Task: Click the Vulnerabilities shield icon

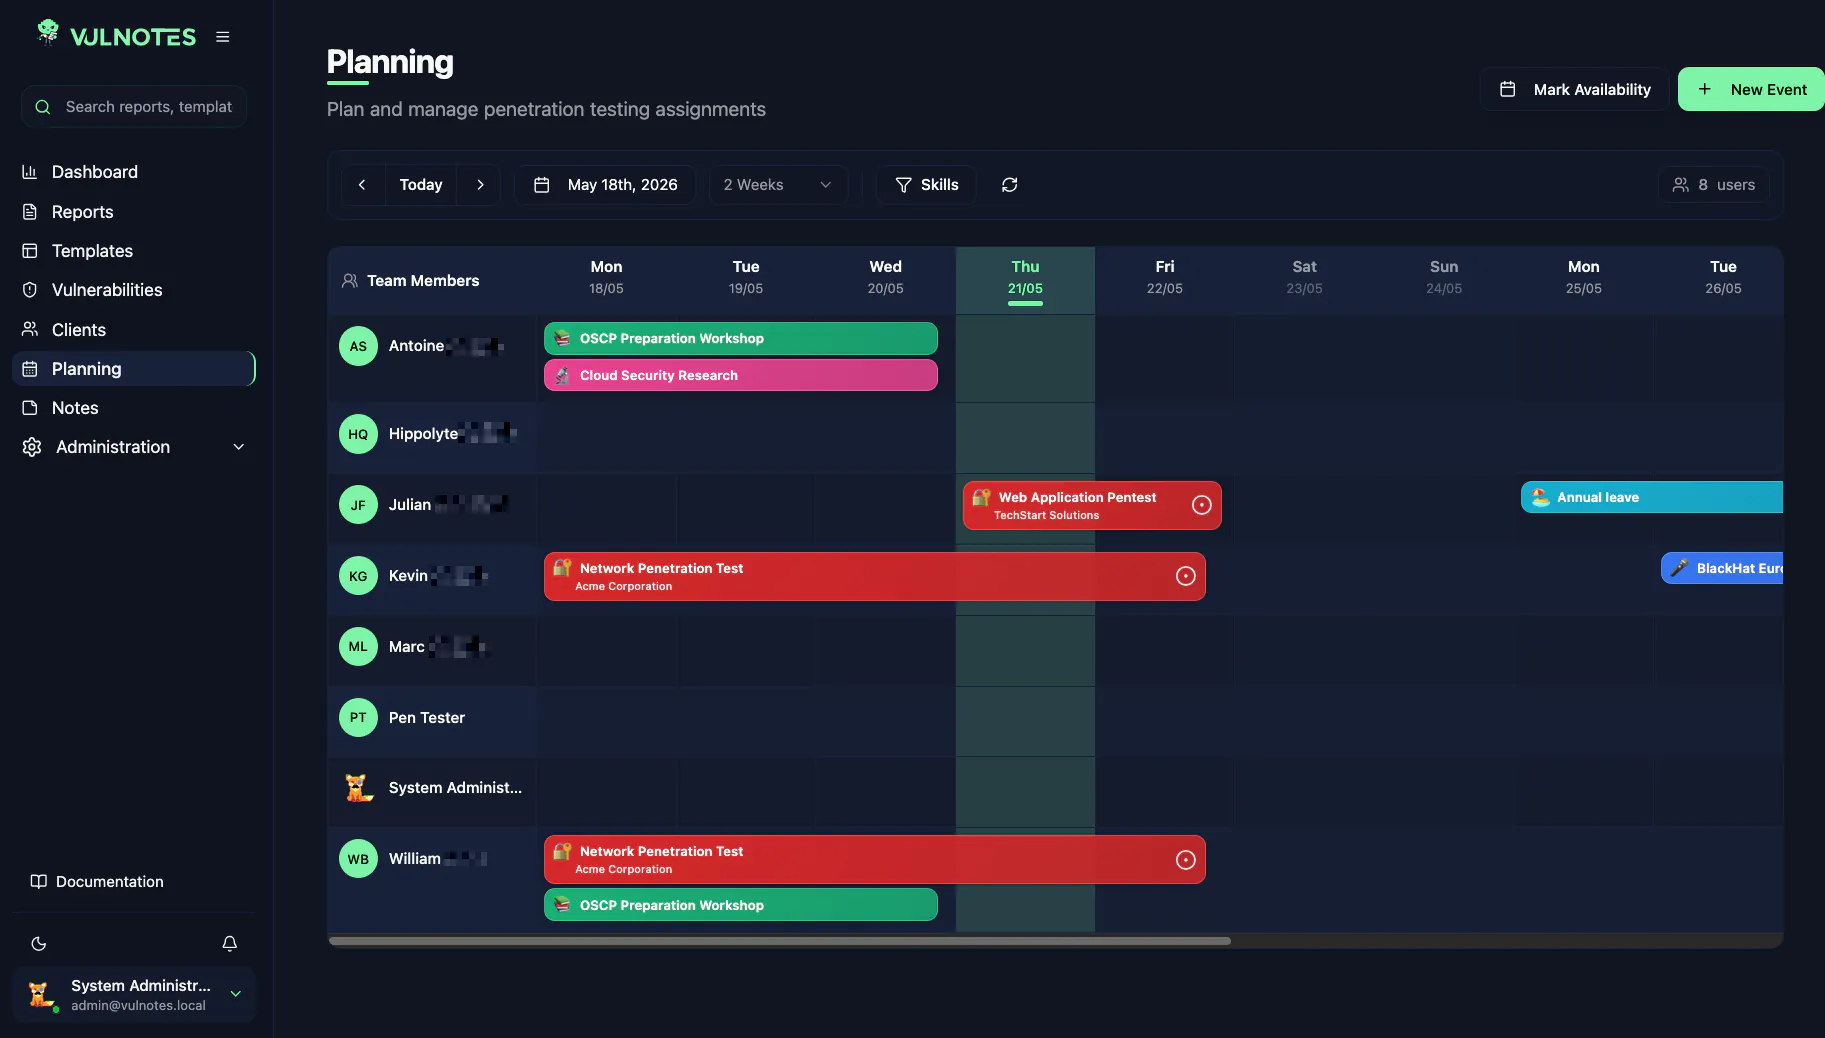Action: [x=30, y=290]
